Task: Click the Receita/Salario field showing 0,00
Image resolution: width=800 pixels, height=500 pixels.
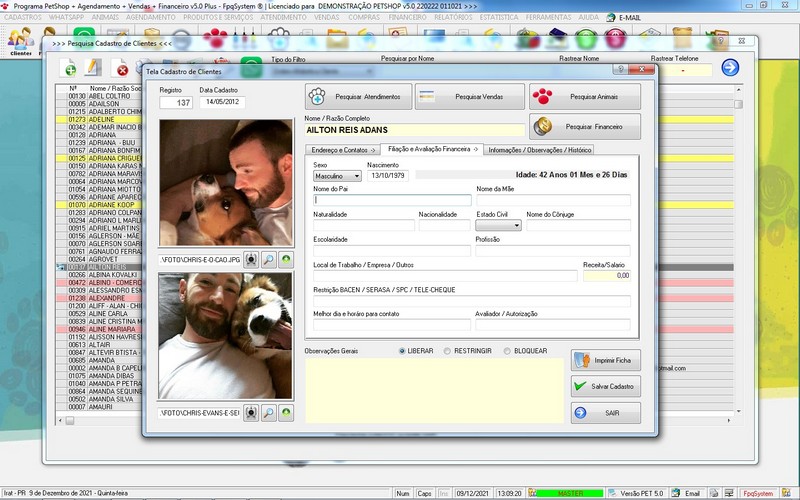Action: pos(607,276)
